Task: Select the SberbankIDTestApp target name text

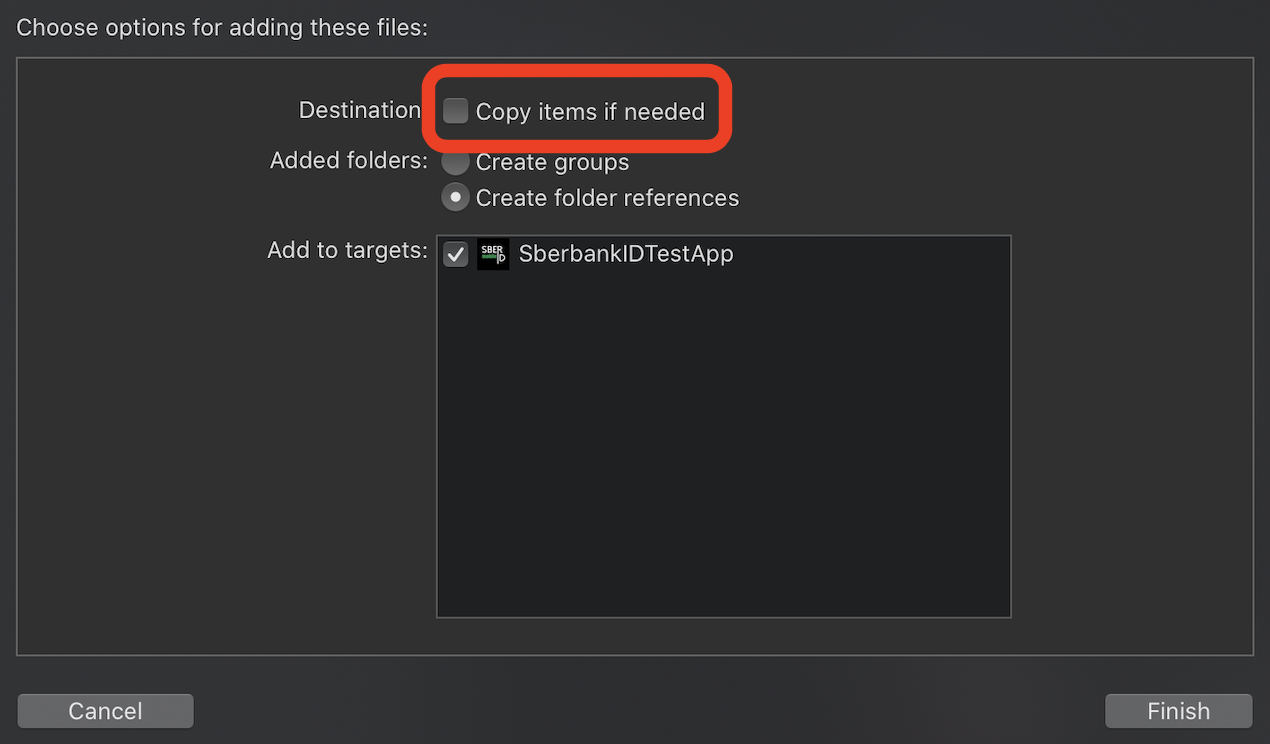Action: pos(626,254)
